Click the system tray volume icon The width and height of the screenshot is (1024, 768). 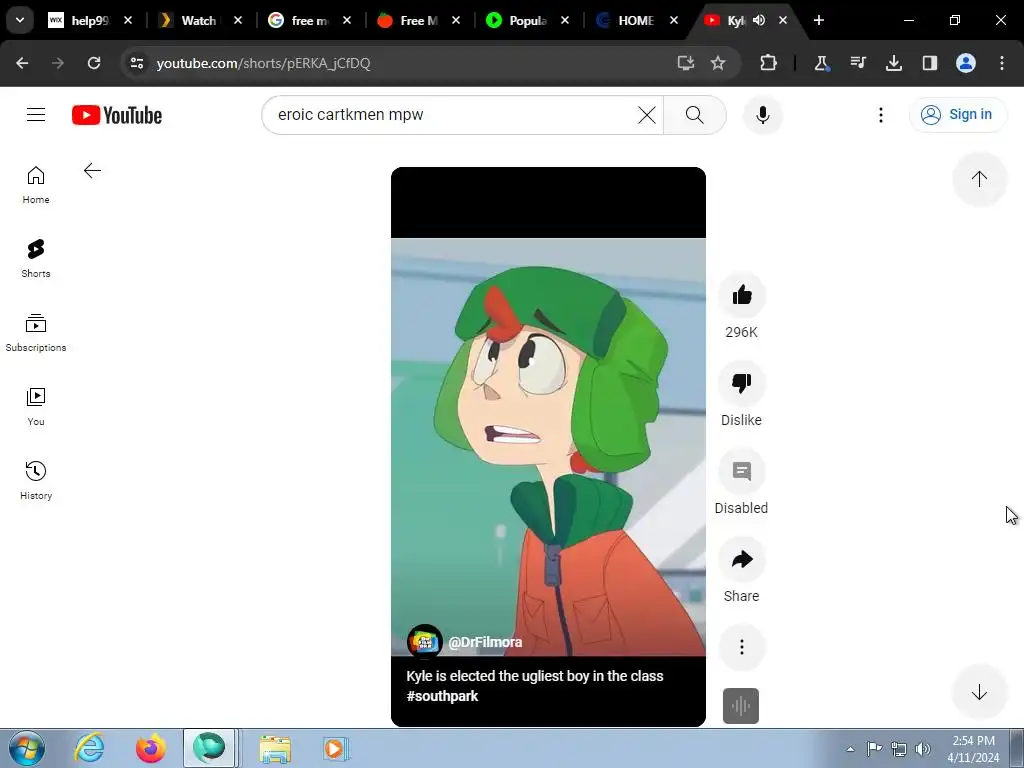pyautogui.click(x=923, y=749)
